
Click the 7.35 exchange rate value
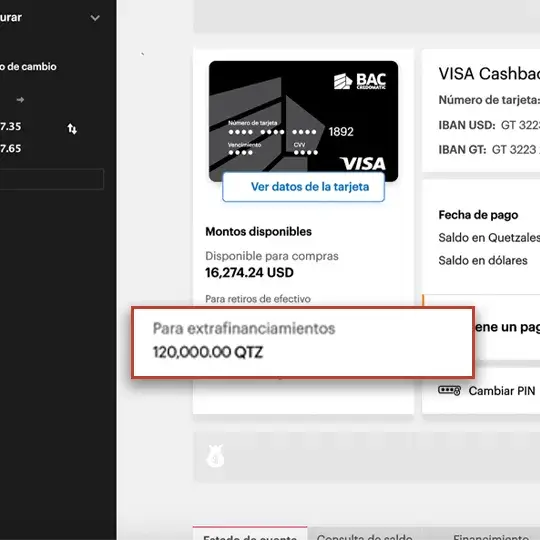point(11,126)
